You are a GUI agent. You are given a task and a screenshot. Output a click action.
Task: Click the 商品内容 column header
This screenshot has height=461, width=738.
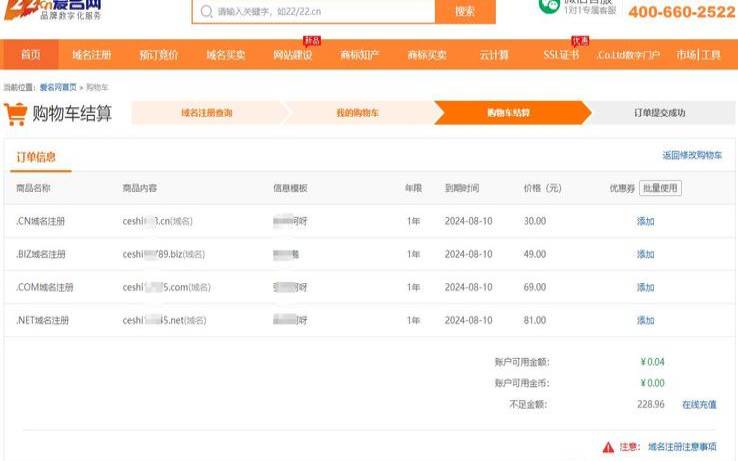coord(140,188)
